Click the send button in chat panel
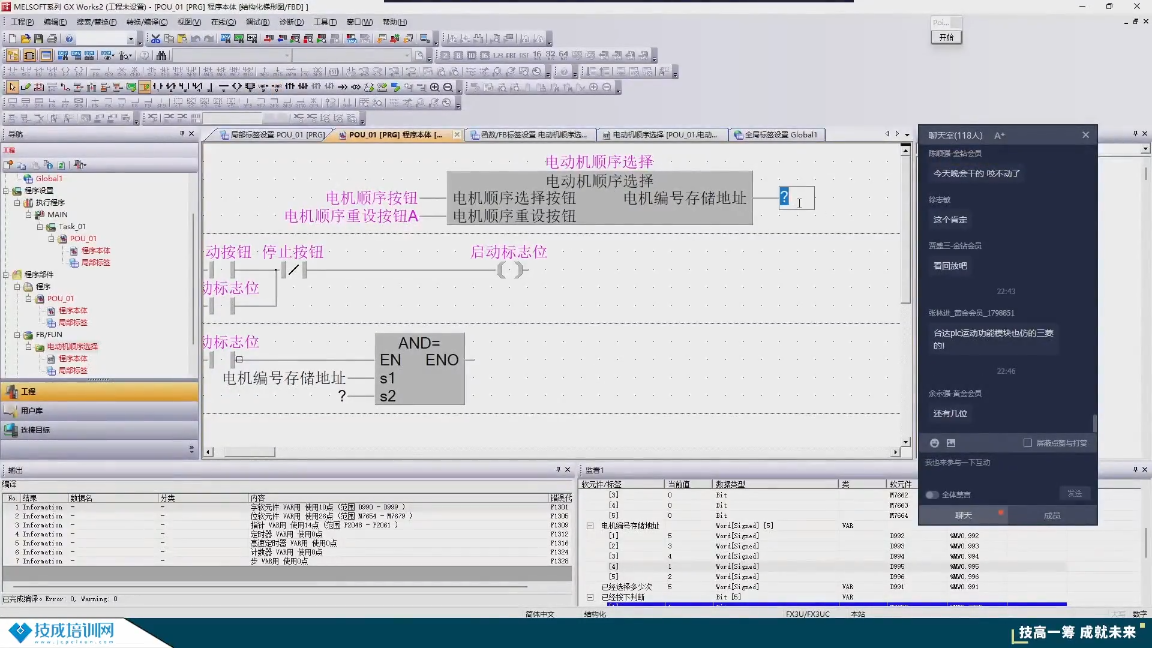 pos(1074,494)
